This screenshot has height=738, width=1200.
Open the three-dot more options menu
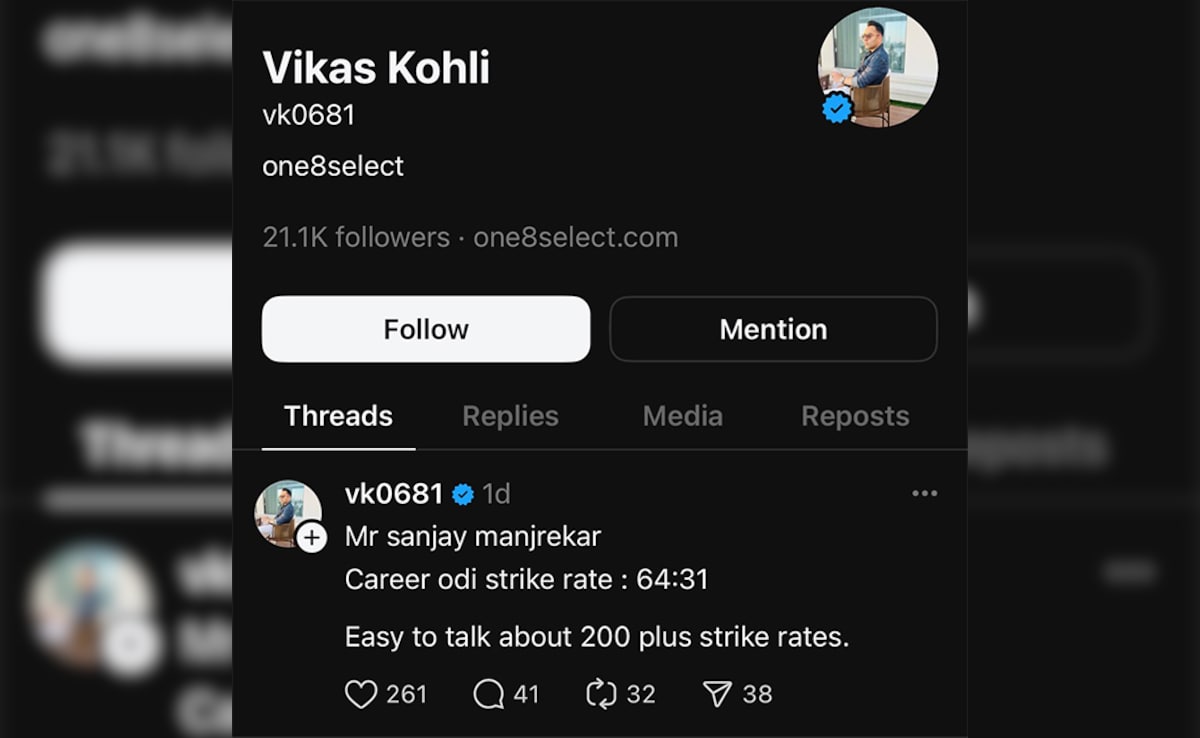pyautogui.click(x=925, y=493)
